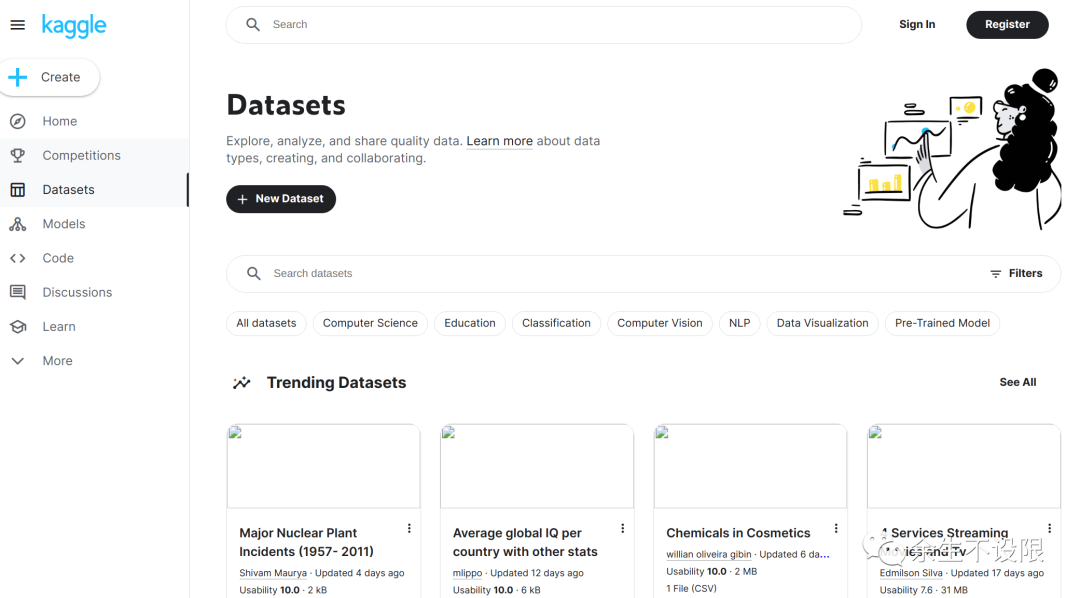Open author Edmilson Silva profile
1080x598 pixels.
point(911,573)
